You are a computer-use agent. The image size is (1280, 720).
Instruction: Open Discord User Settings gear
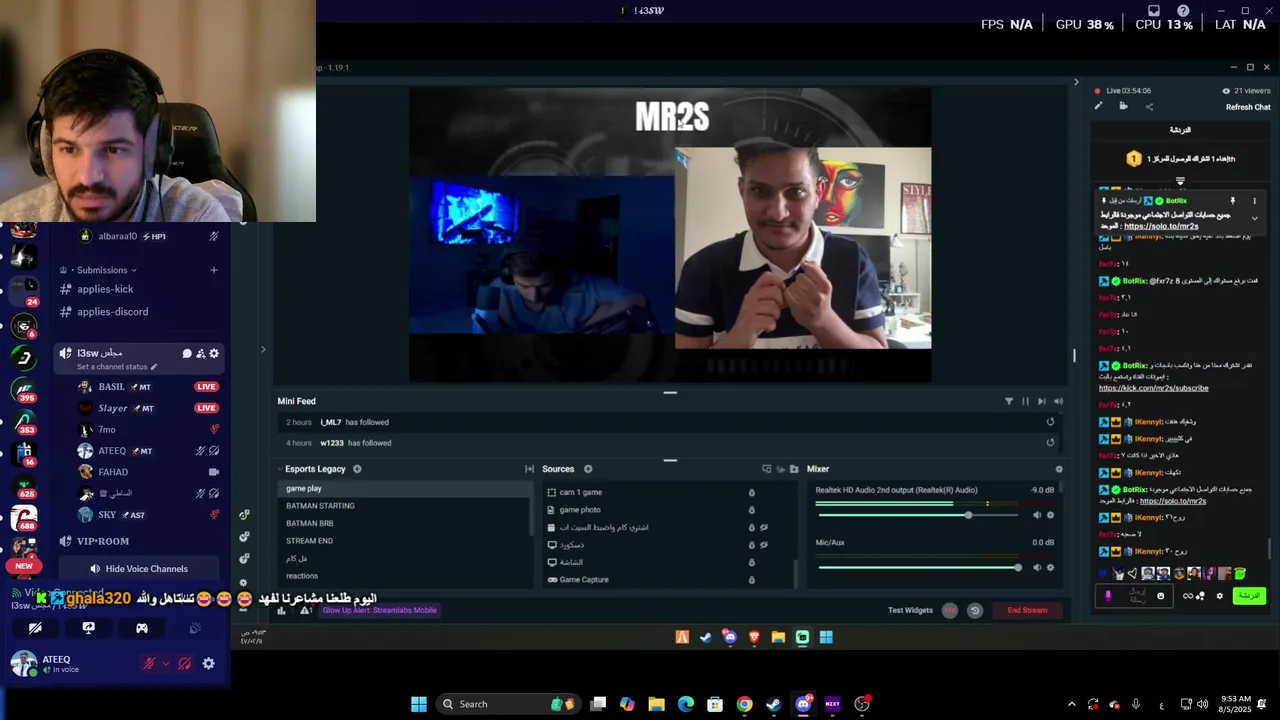[208, 663]
